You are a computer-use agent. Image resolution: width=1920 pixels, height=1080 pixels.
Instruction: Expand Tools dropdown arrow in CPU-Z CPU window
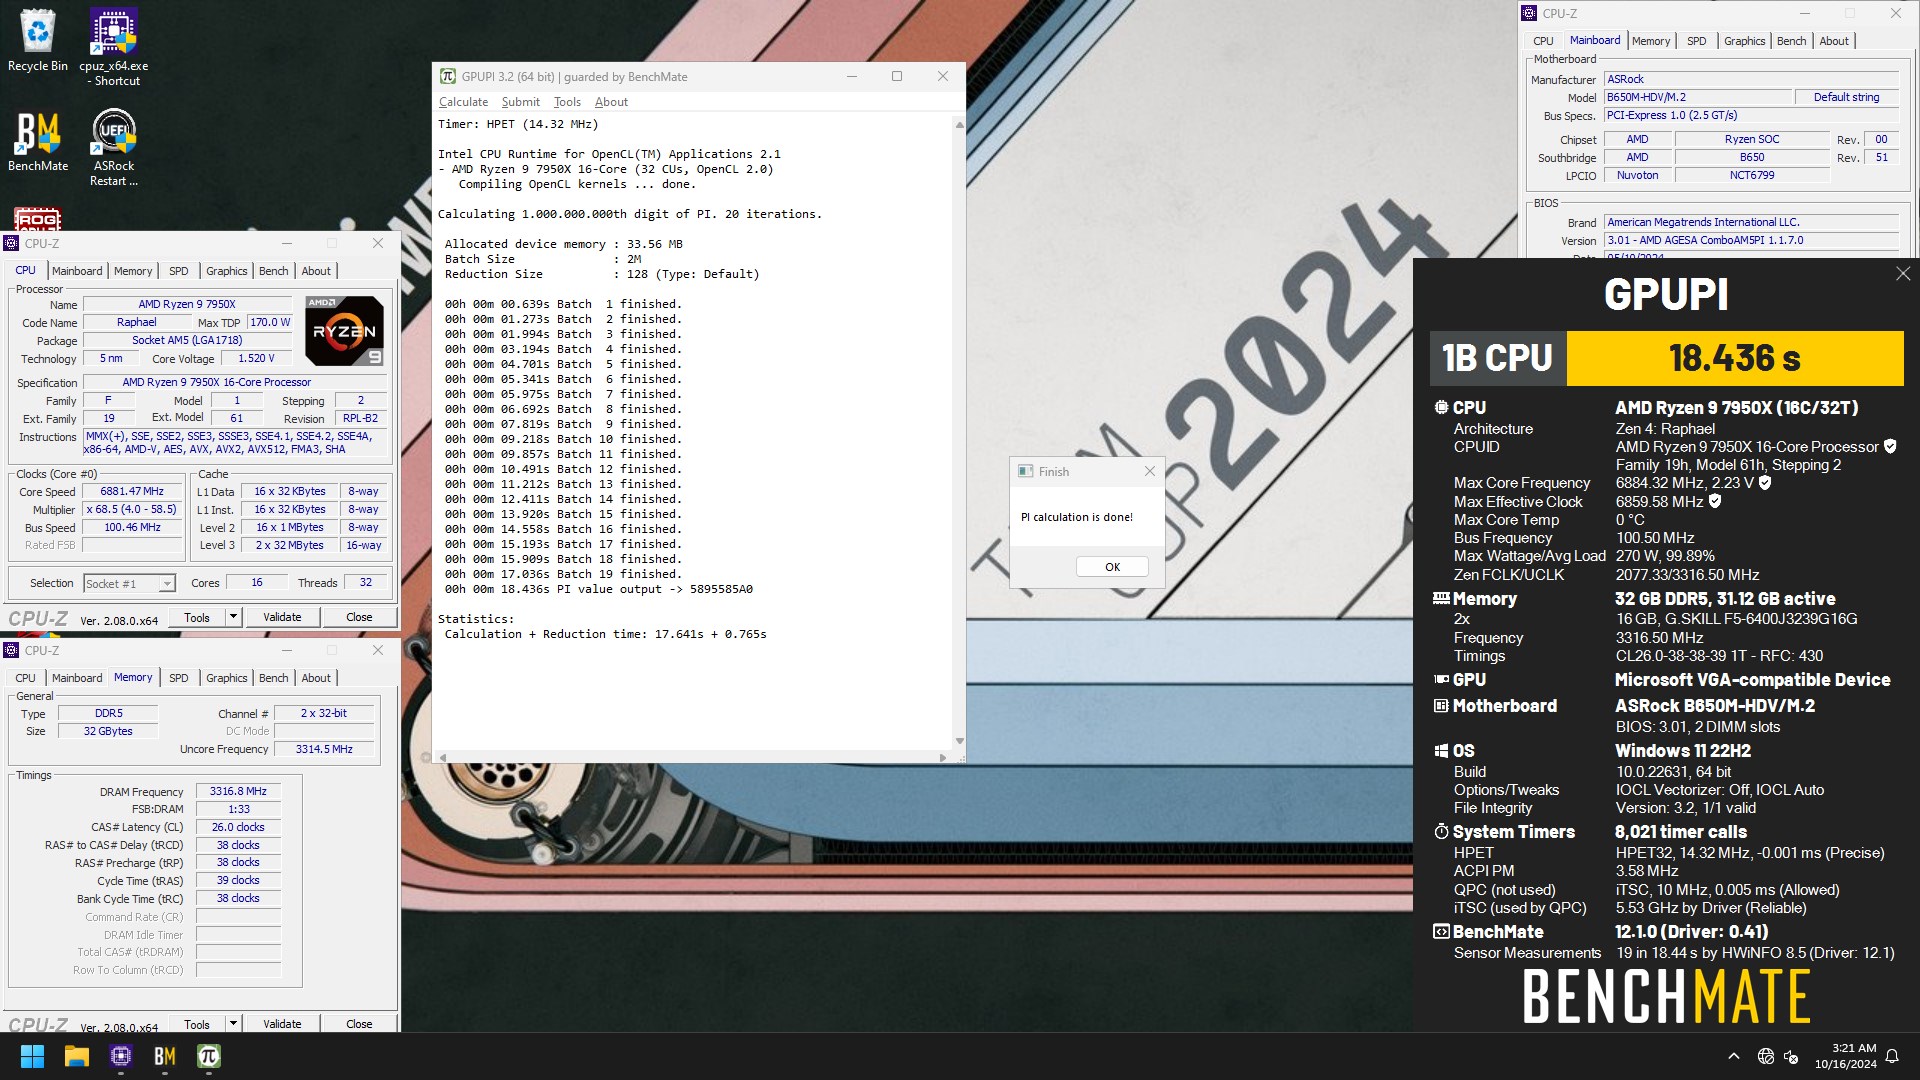(x=233, y=618)
